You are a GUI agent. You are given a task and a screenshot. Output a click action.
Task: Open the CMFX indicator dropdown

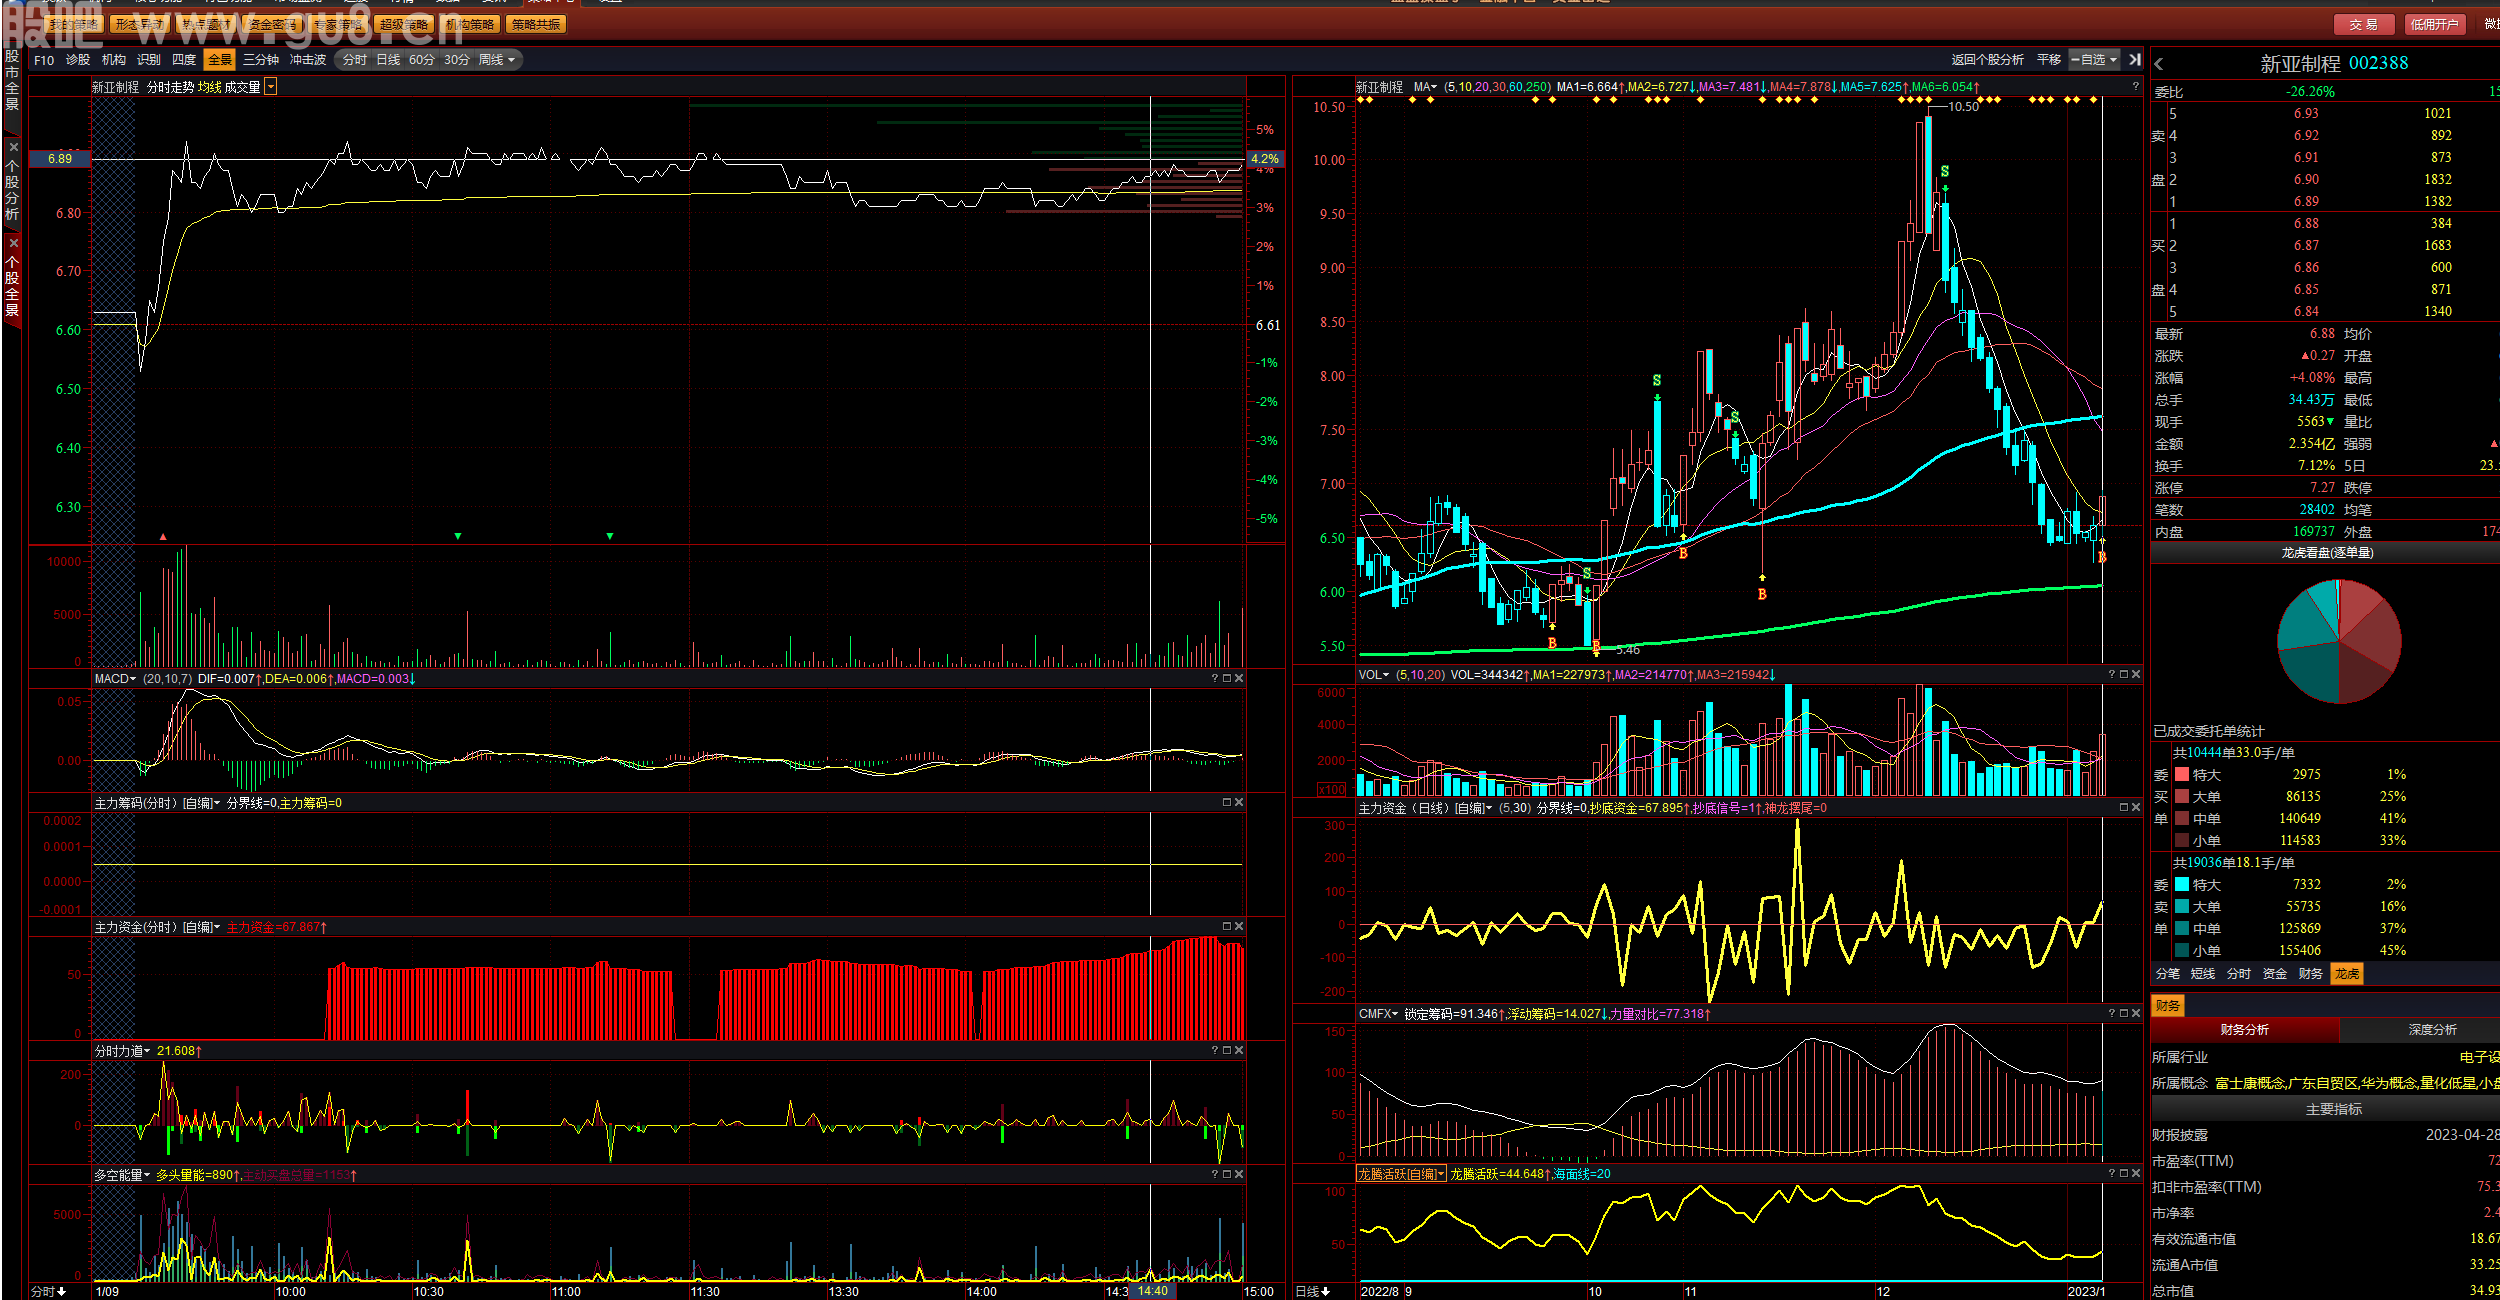point(1378,1014)
